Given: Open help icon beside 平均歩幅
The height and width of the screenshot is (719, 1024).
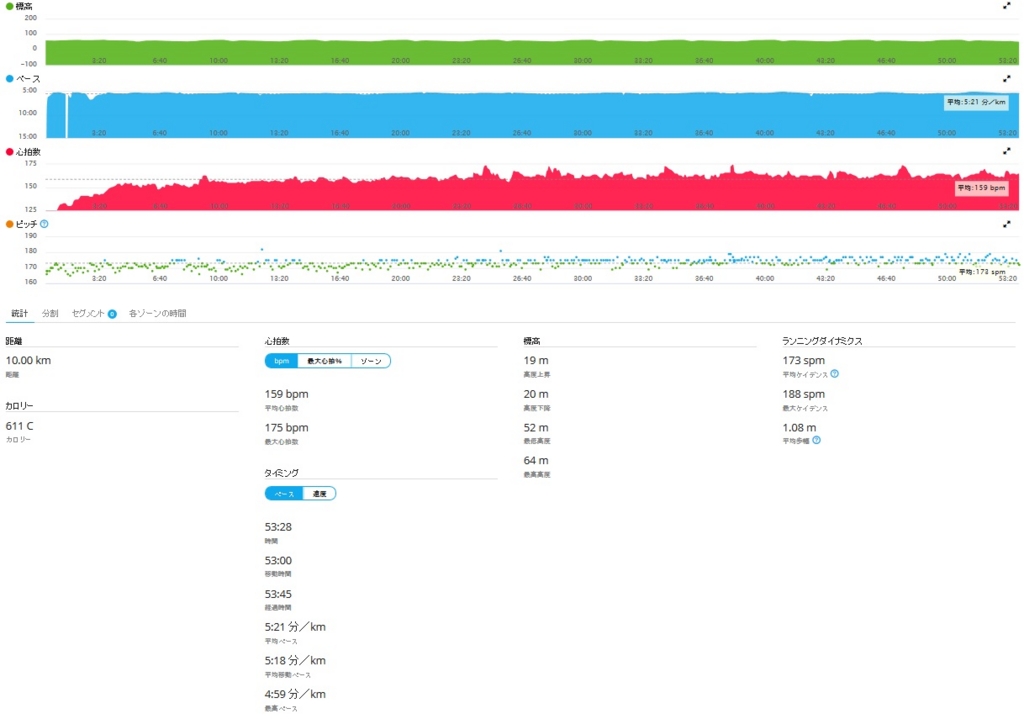Looking at the screenshot, I should (x=816, y=441).
